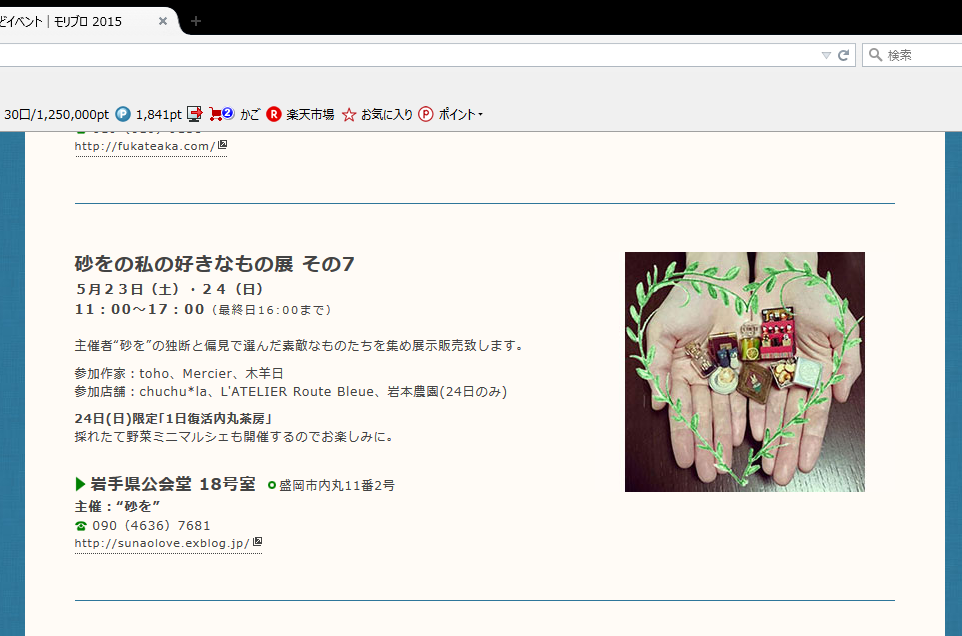Click the お気に入り star icon

tap(348, 115)
